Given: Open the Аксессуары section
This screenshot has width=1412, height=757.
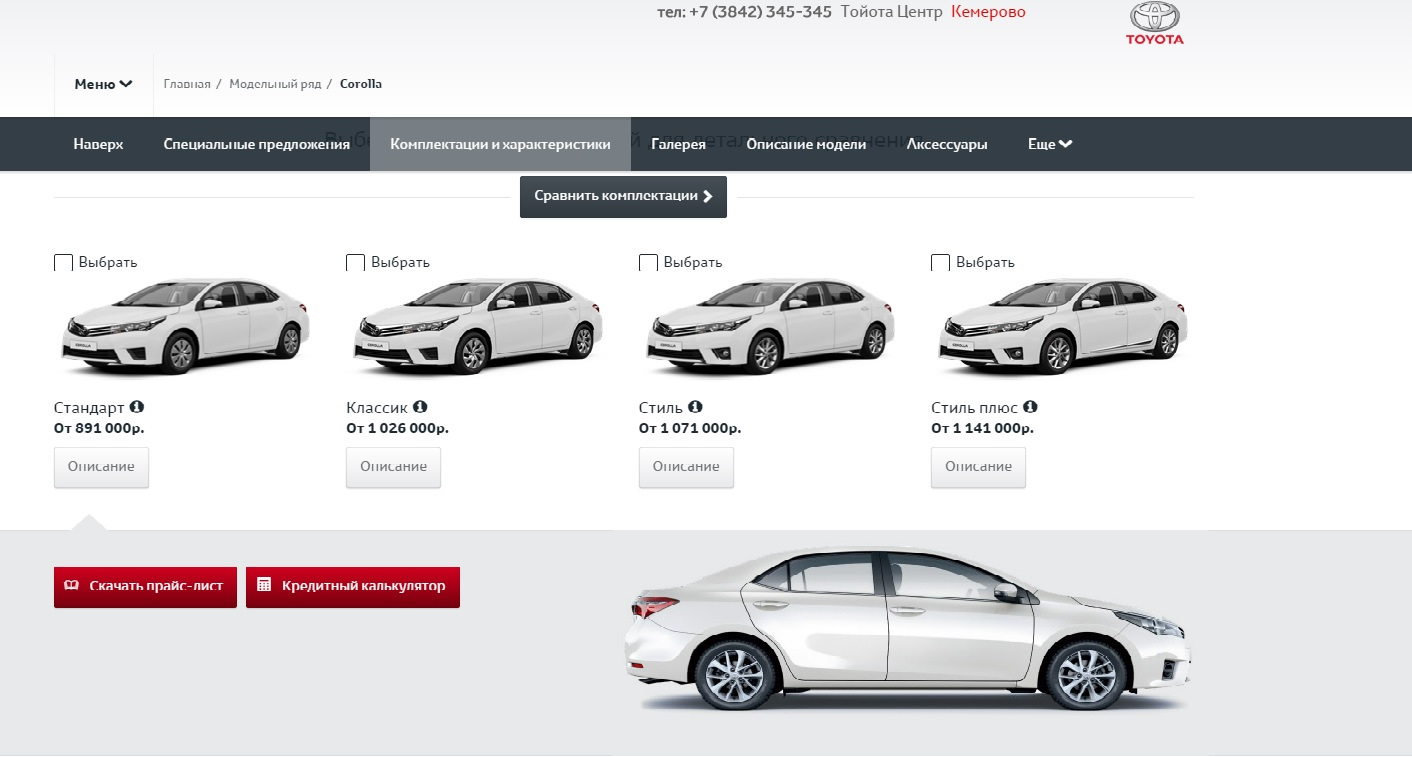Looking at the screenshot, I should coord(947,144).
